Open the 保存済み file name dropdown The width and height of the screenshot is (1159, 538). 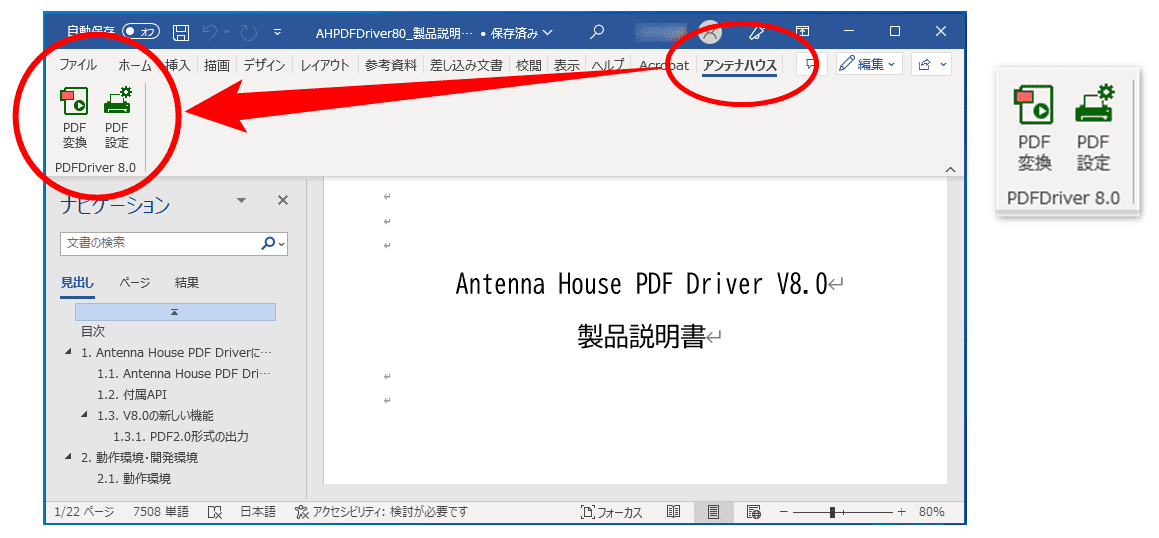click(x=548, y=33)
